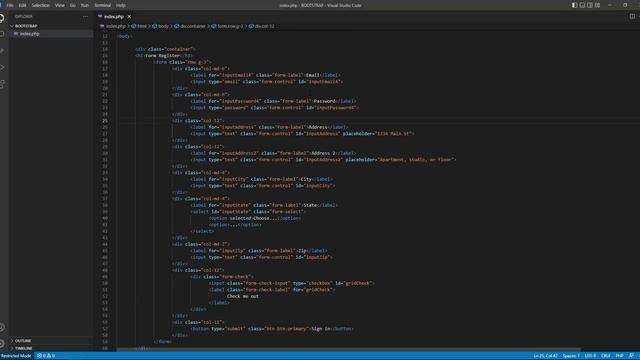Click the inputZip label line
This screenshot has width=640, height=360.
click(259, 251)
